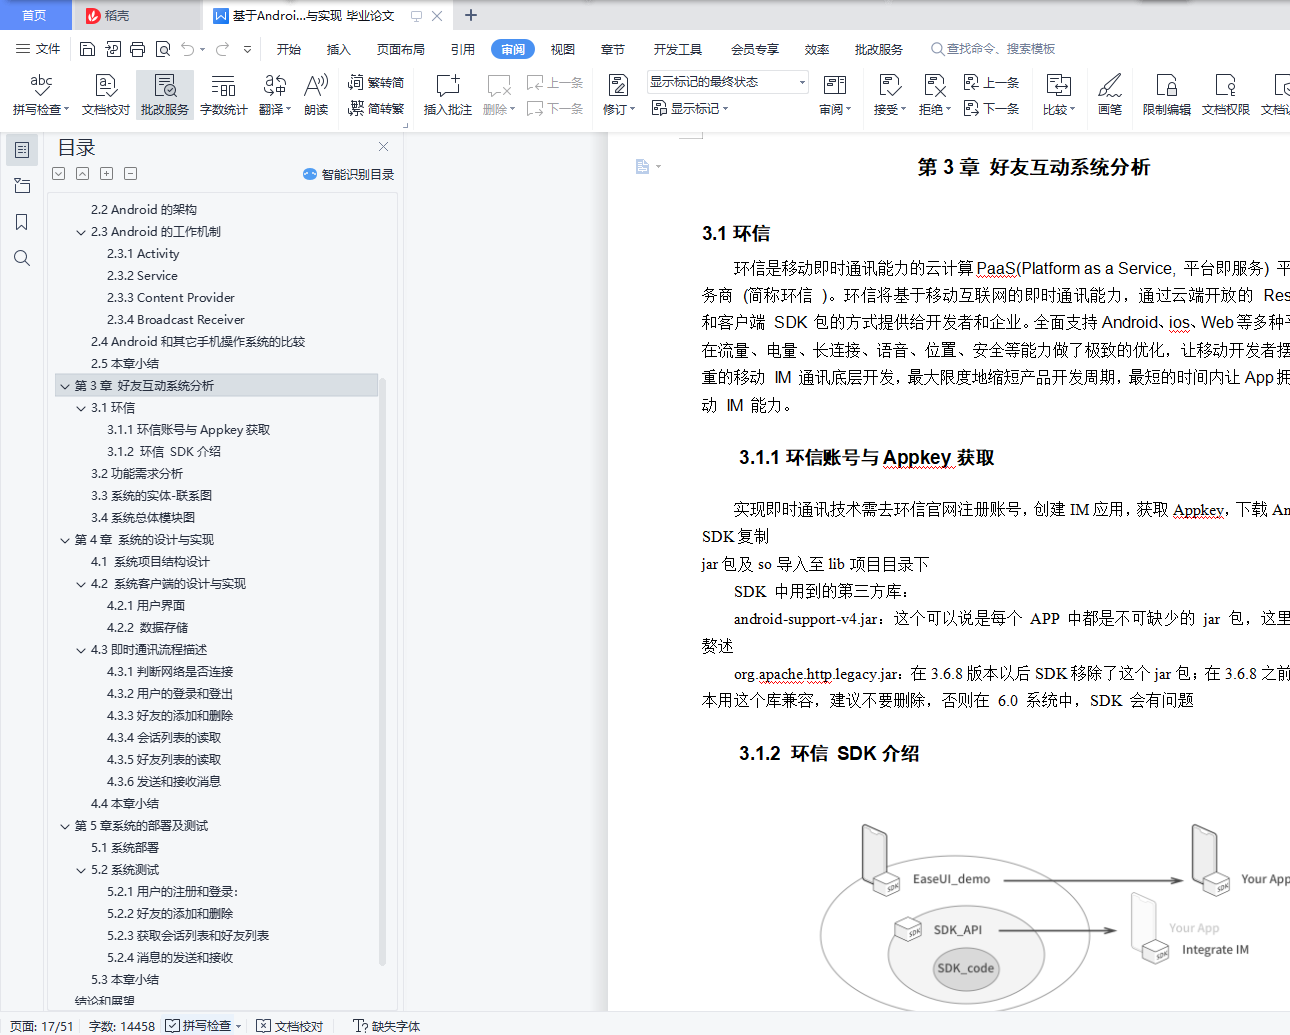Jump to 3.2 功能需求分析 in outline
1290x1035 pixels.
[137, 474]
